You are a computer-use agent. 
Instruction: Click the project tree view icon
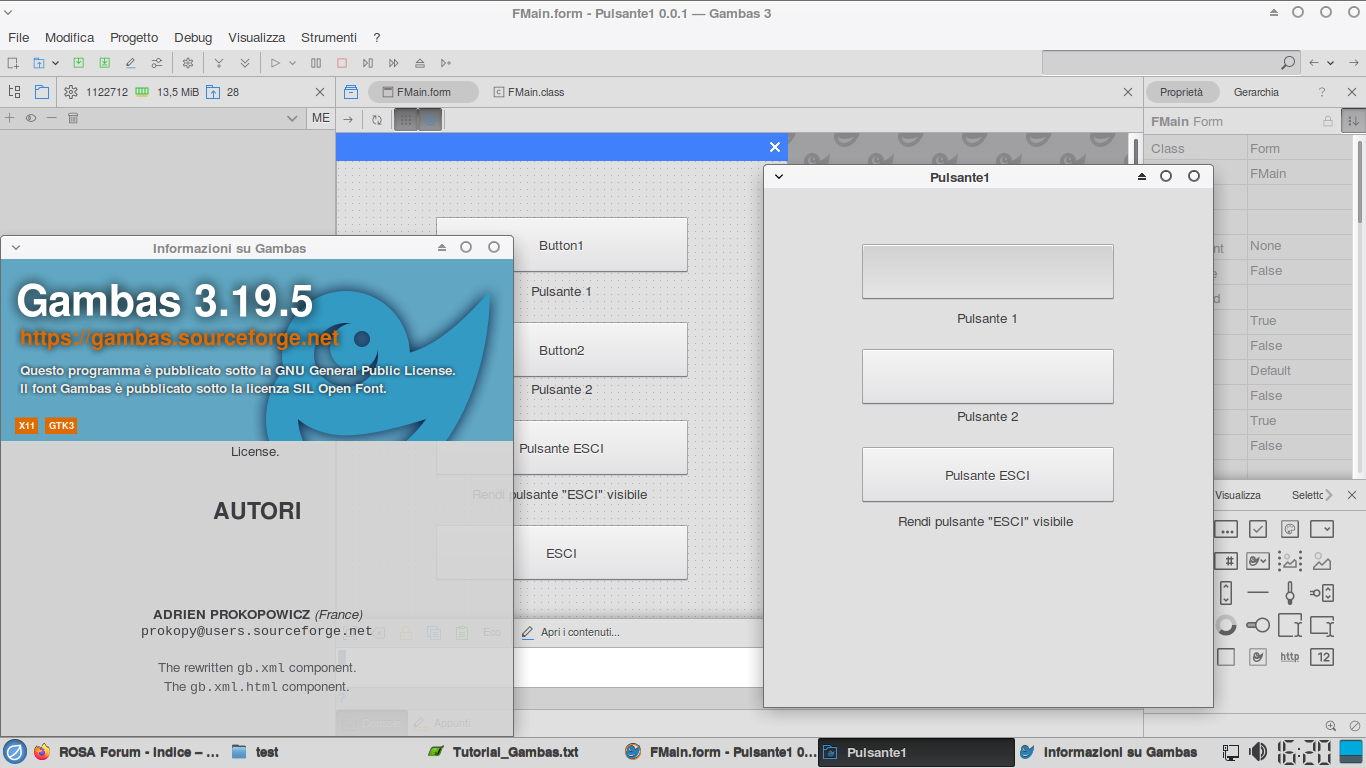[x=14, y=92]
